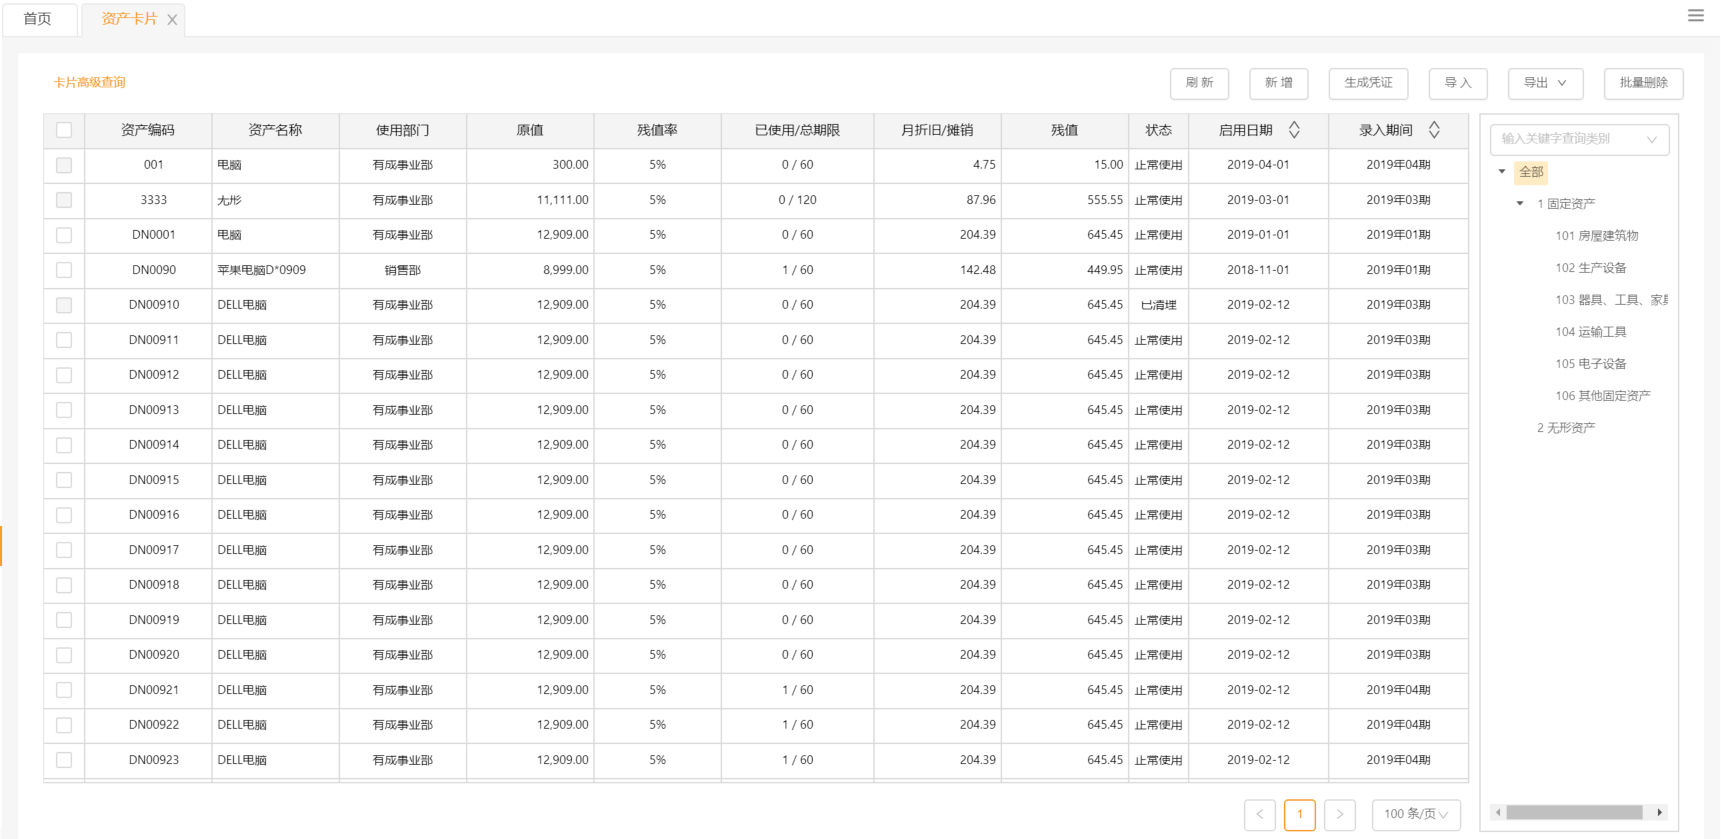Sort by 启用日期 column arrows
1721x839 pixels.
(1294, 130)
